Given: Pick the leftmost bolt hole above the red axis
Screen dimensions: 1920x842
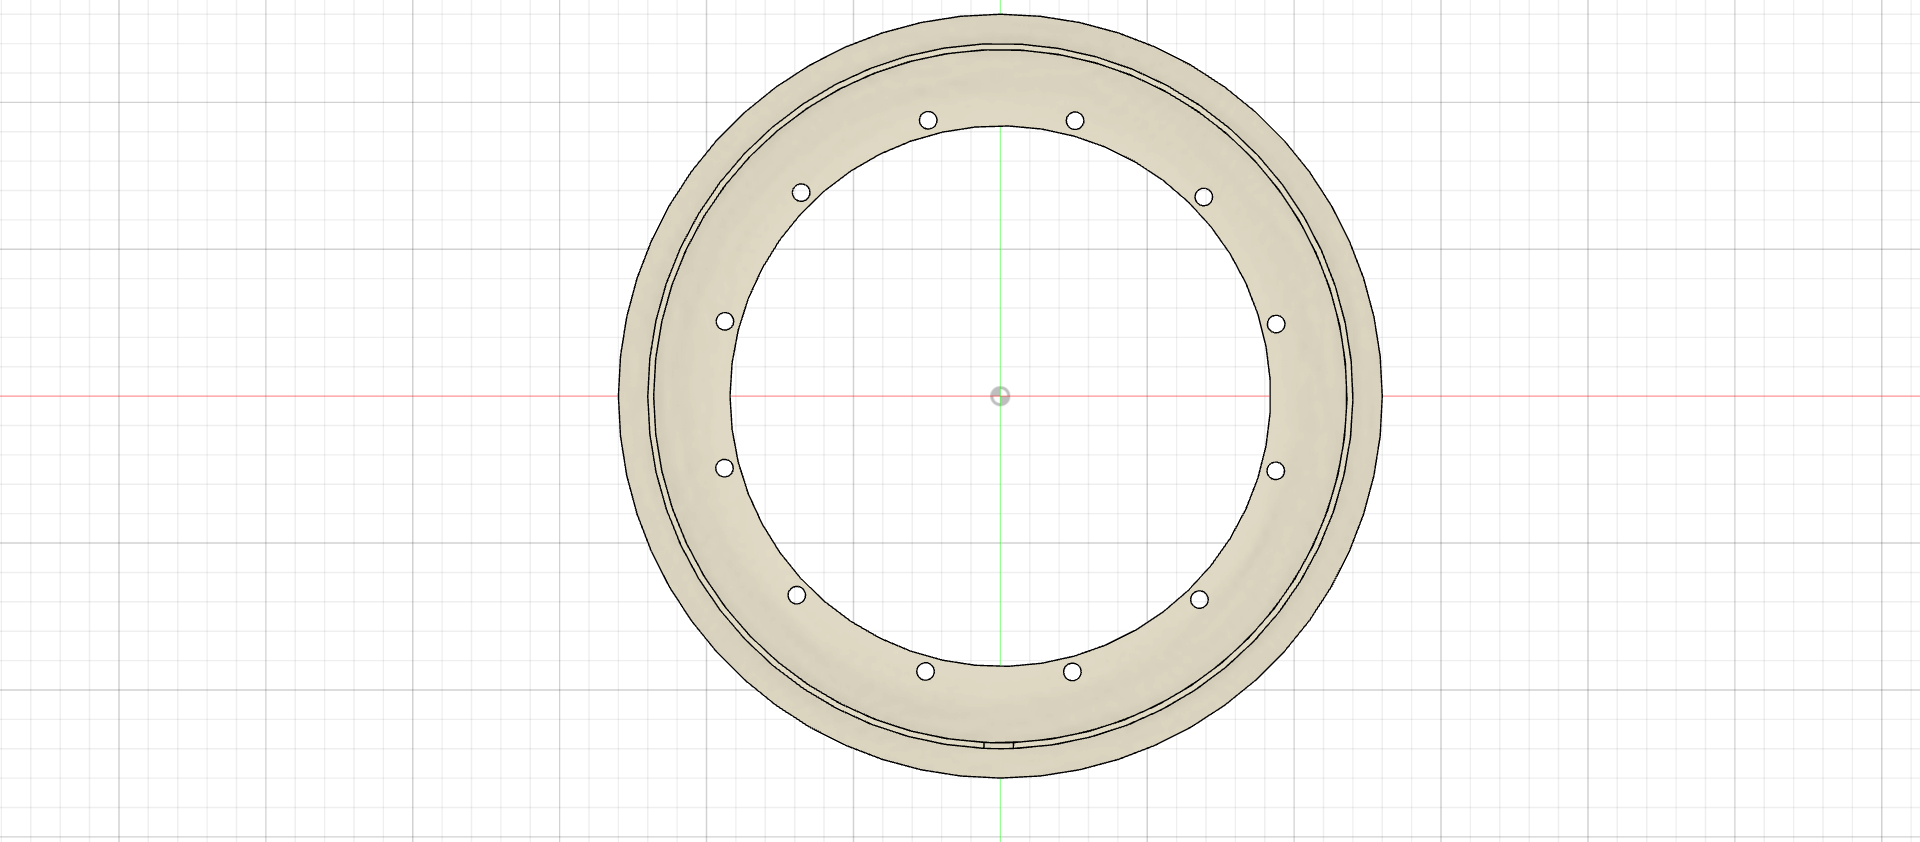Looking at the screenshot, I should (x=725, y=321).
